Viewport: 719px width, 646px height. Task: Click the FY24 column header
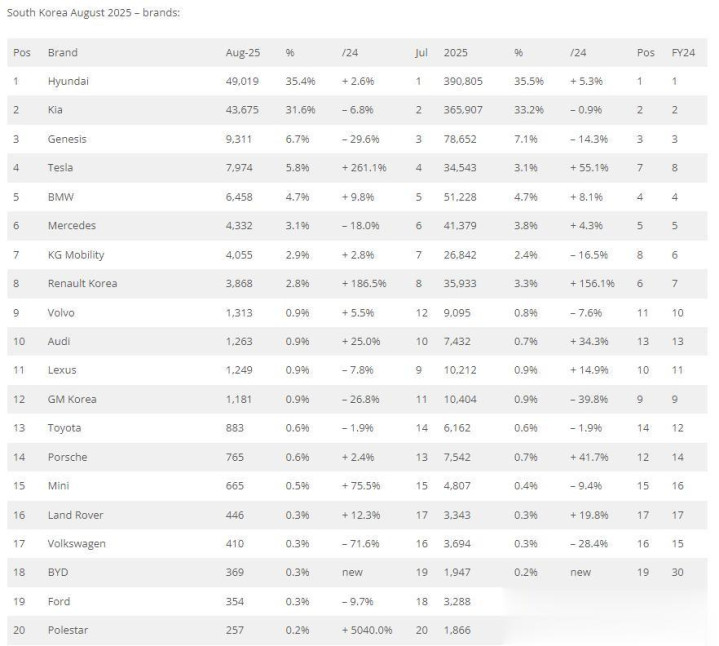683,52
